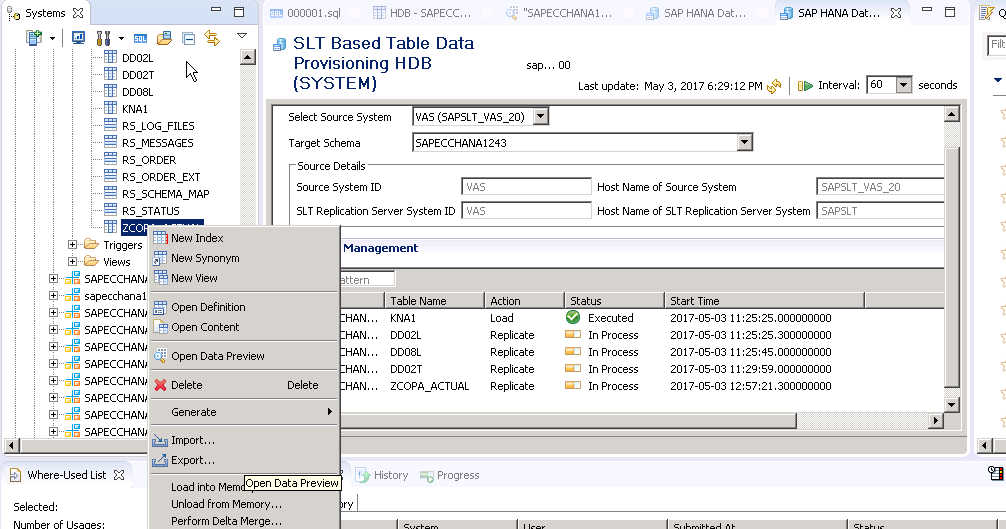Screen dimensions: 1006x529
Task: Click the editor panel scroll up arrow
Action: [x=951, y=115]
